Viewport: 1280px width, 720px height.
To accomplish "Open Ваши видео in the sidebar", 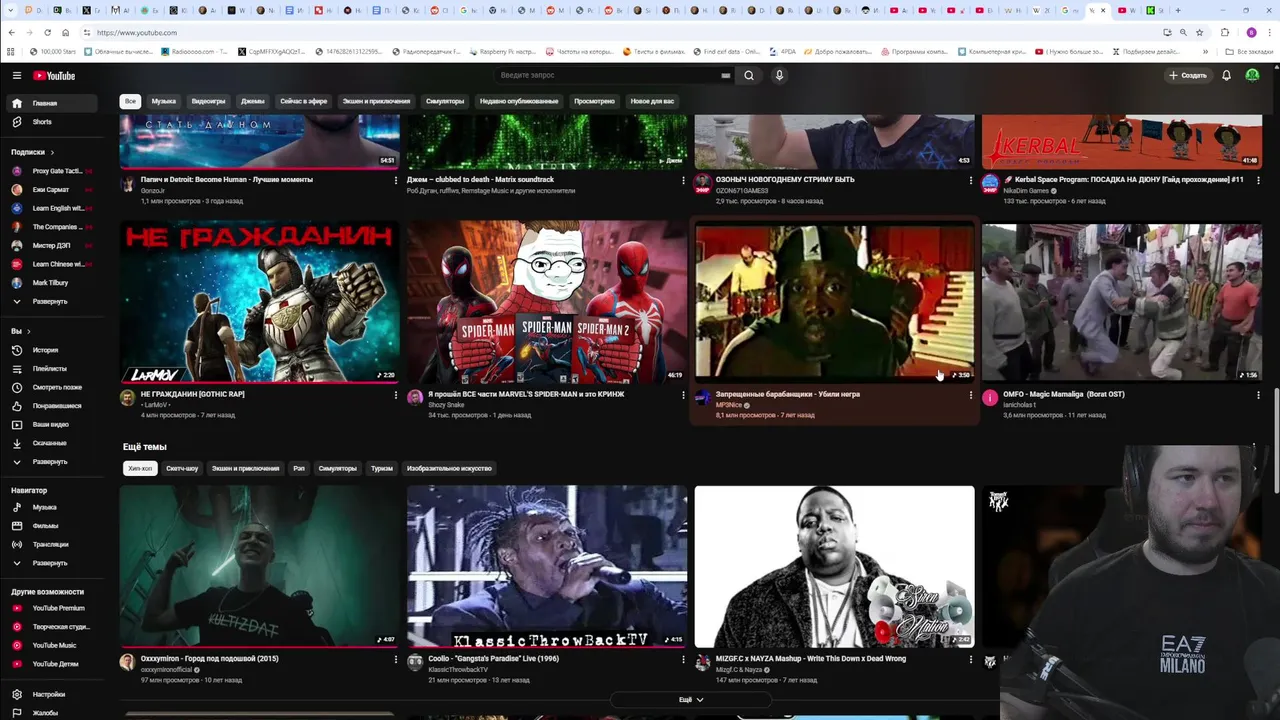I will pyautogui.click(x=49, y=424).
